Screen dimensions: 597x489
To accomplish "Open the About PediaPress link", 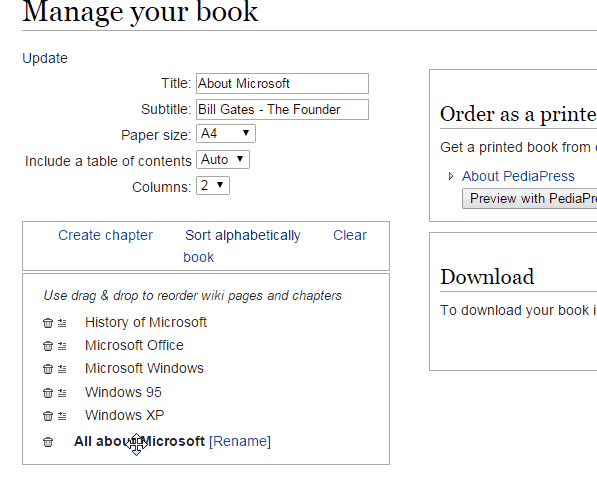I will [518, 176].
